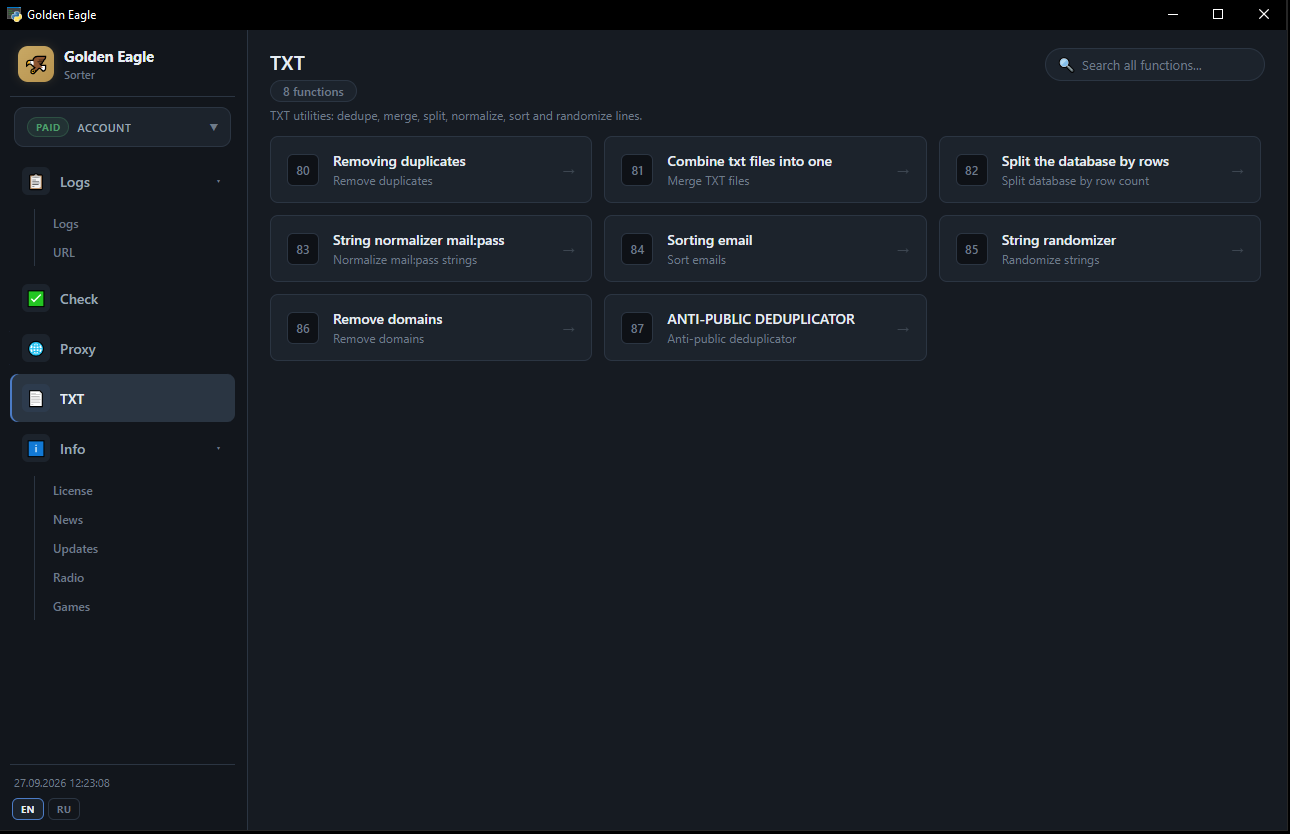This screenshot has height=834, width=1290.
Task: Click the Proxy globe icon
Action: pyautogui.click(x=36, y=349)
